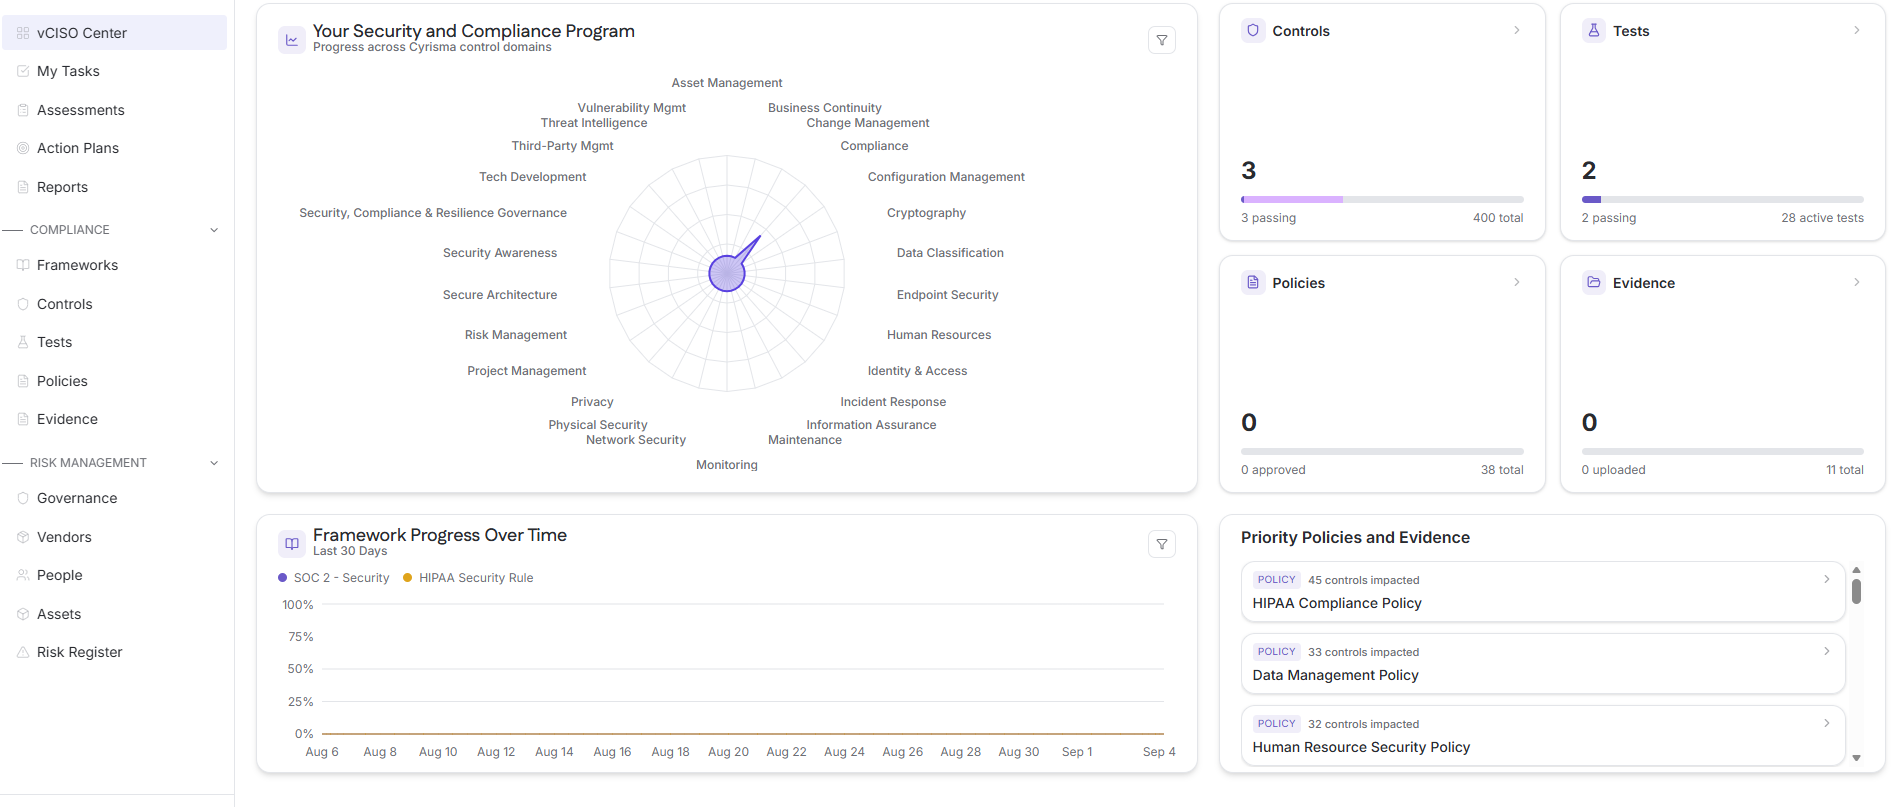Expand the Controls card chevron

pos(1517,31)
